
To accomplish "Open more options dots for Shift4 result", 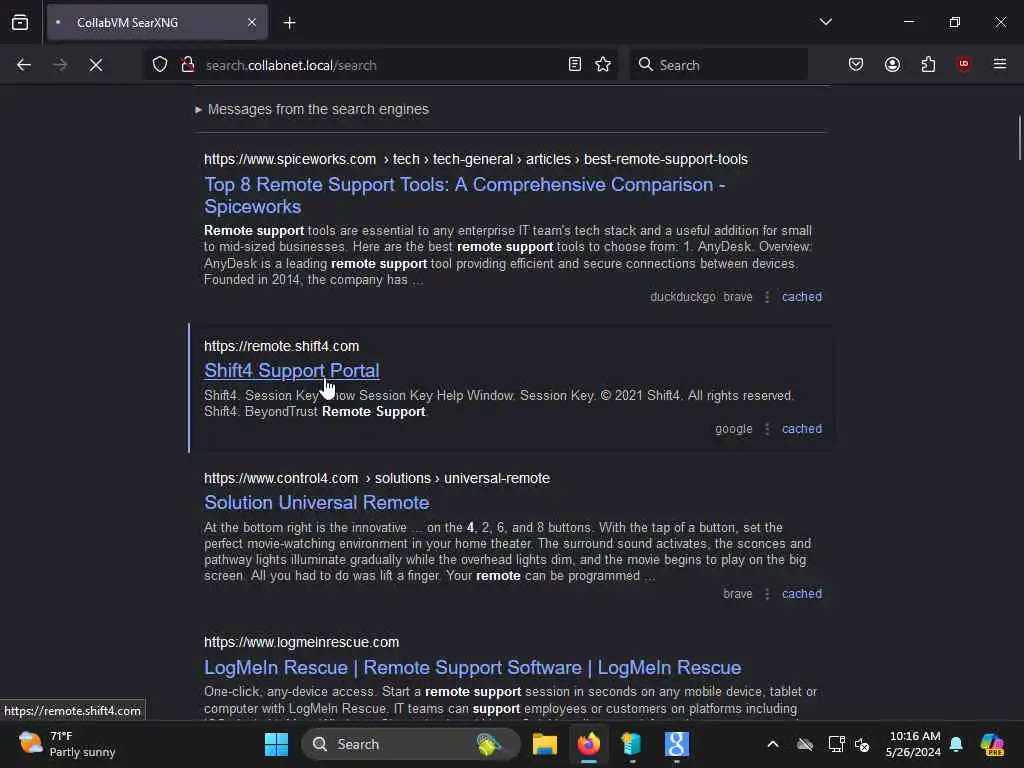I will click(x=767, y=429).
